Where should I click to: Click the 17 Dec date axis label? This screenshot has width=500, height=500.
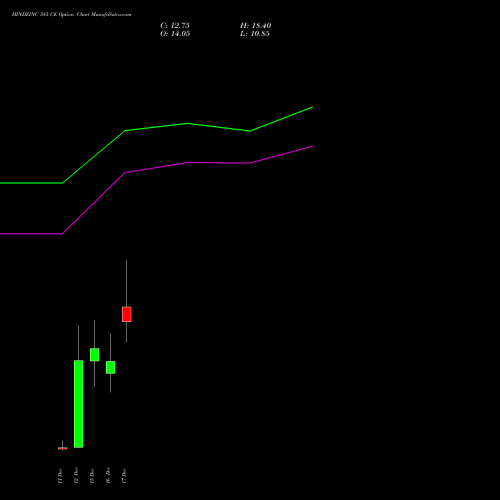(124, 476)
